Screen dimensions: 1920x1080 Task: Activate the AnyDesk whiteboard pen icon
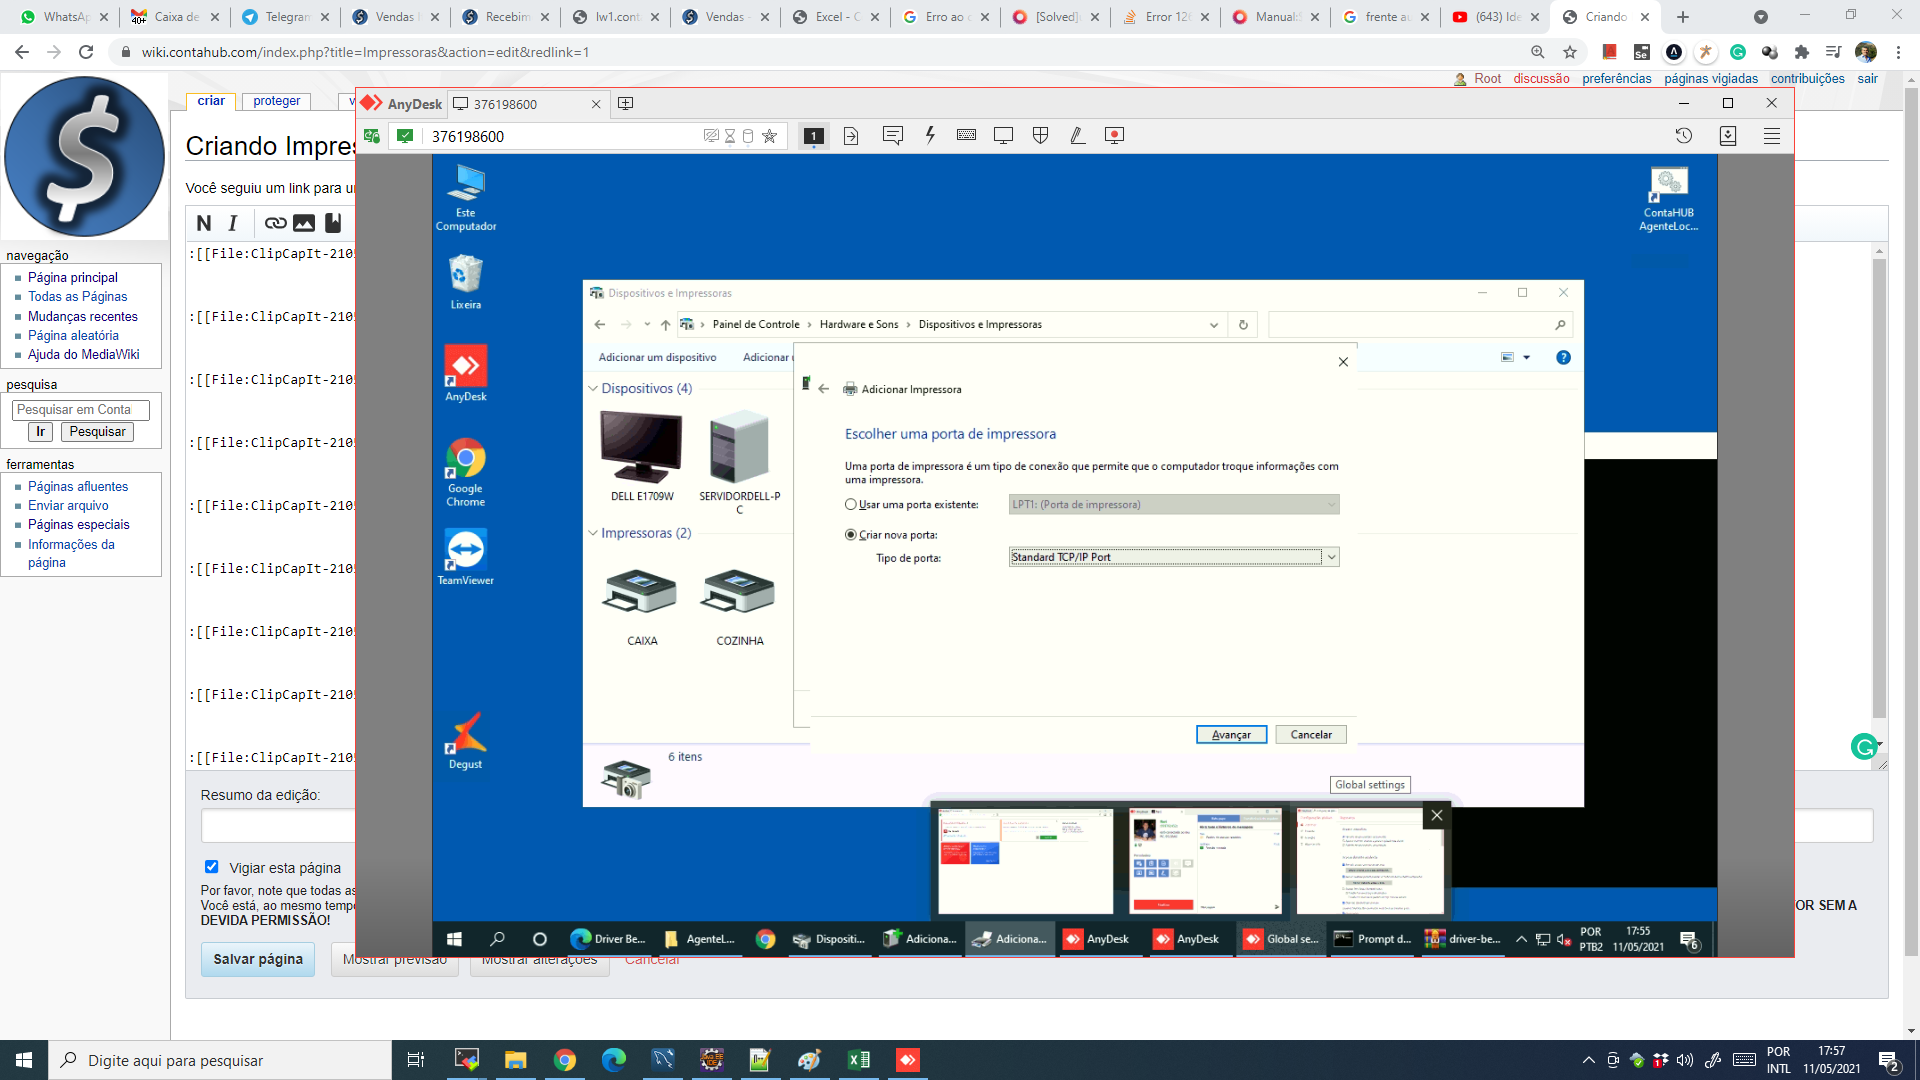pos(1077,135)
